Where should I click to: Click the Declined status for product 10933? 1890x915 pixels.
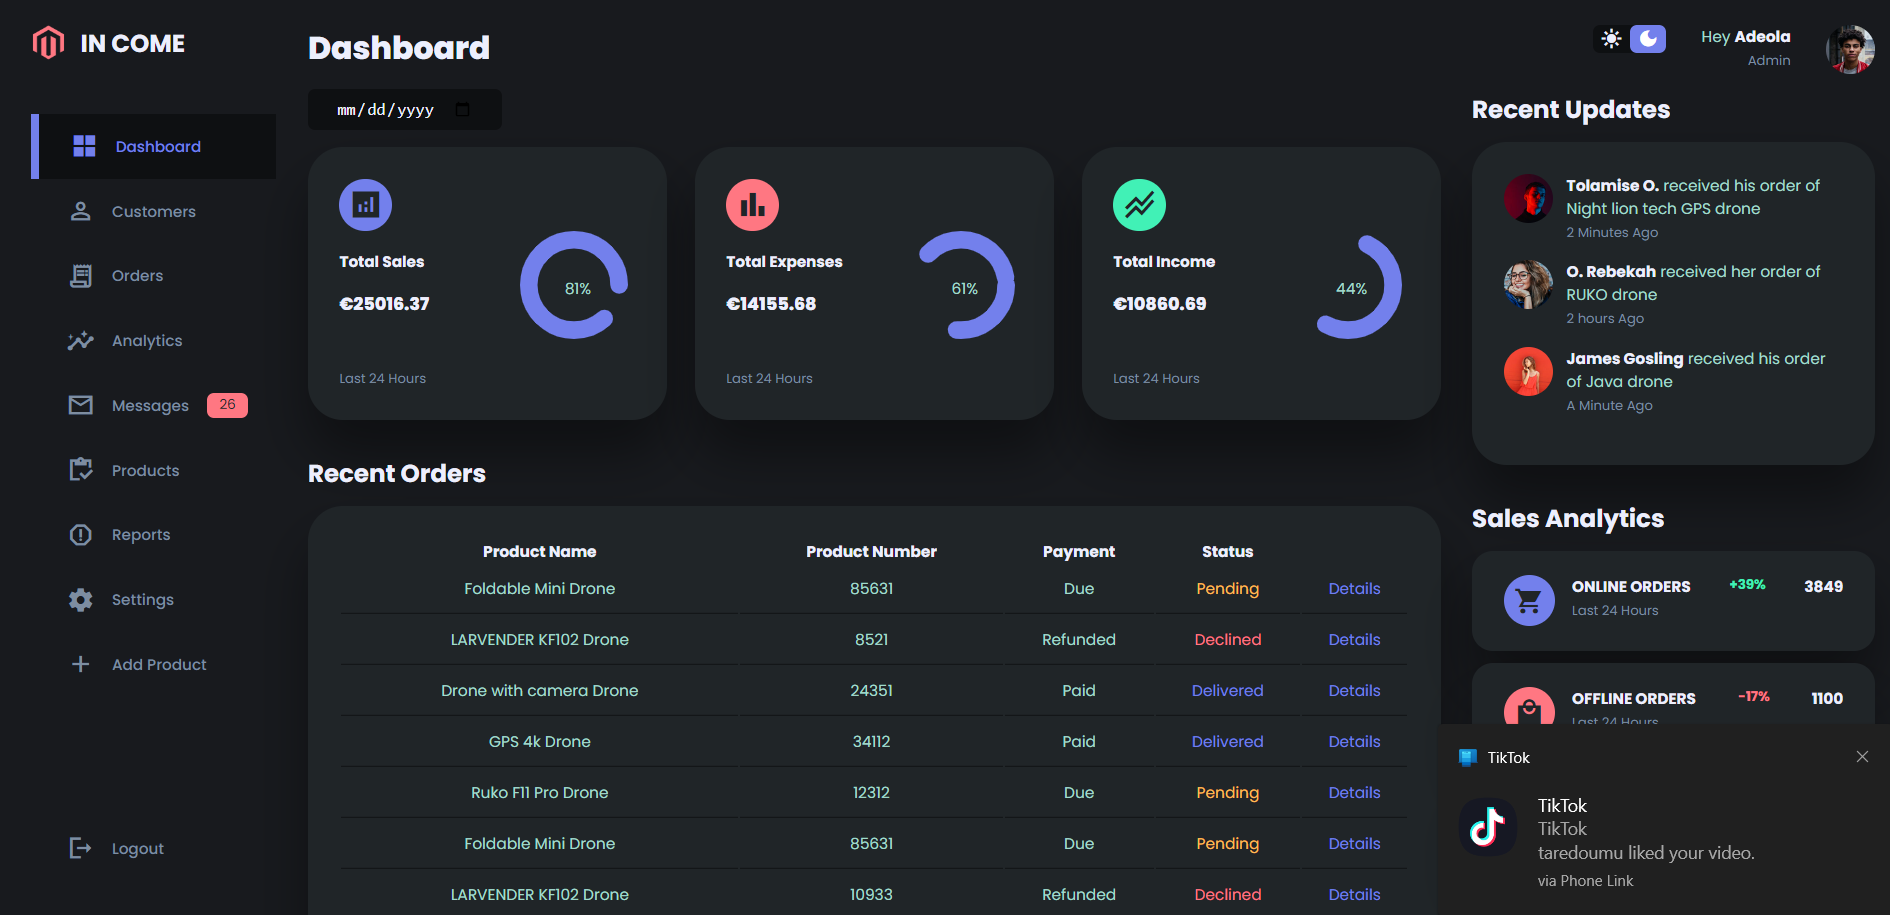1227,895
